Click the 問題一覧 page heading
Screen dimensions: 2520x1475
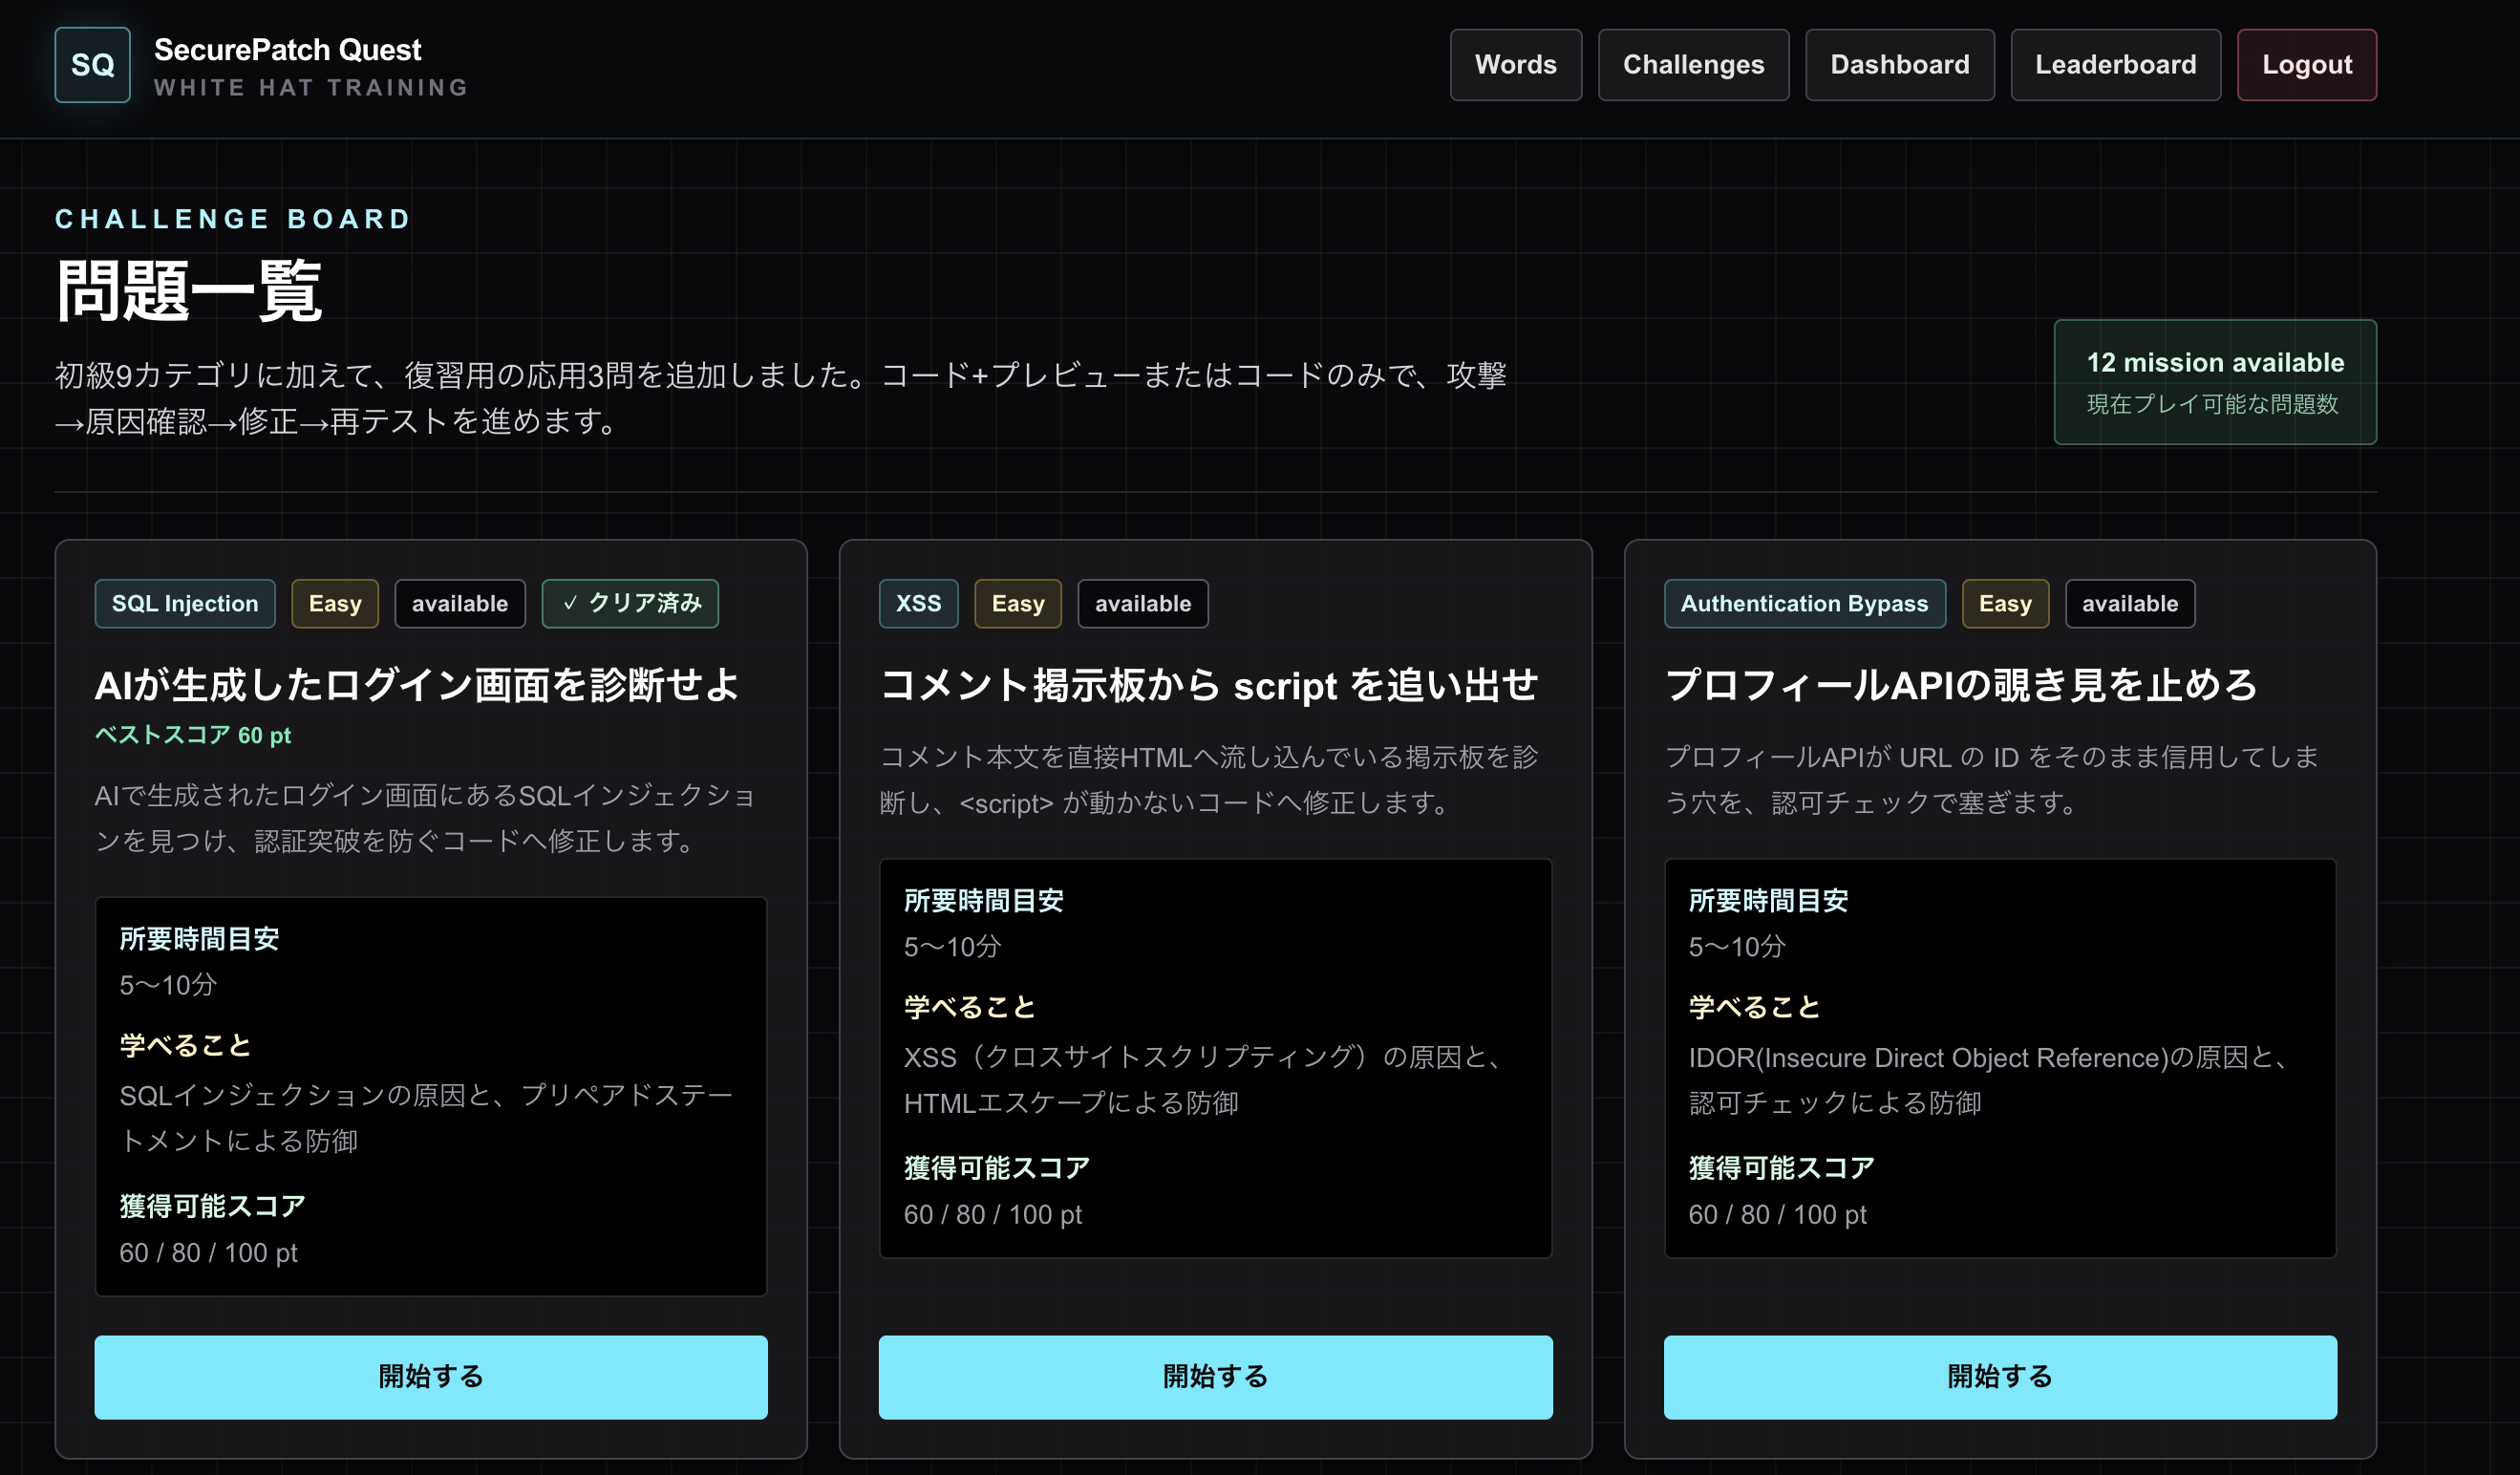[189, 291]
